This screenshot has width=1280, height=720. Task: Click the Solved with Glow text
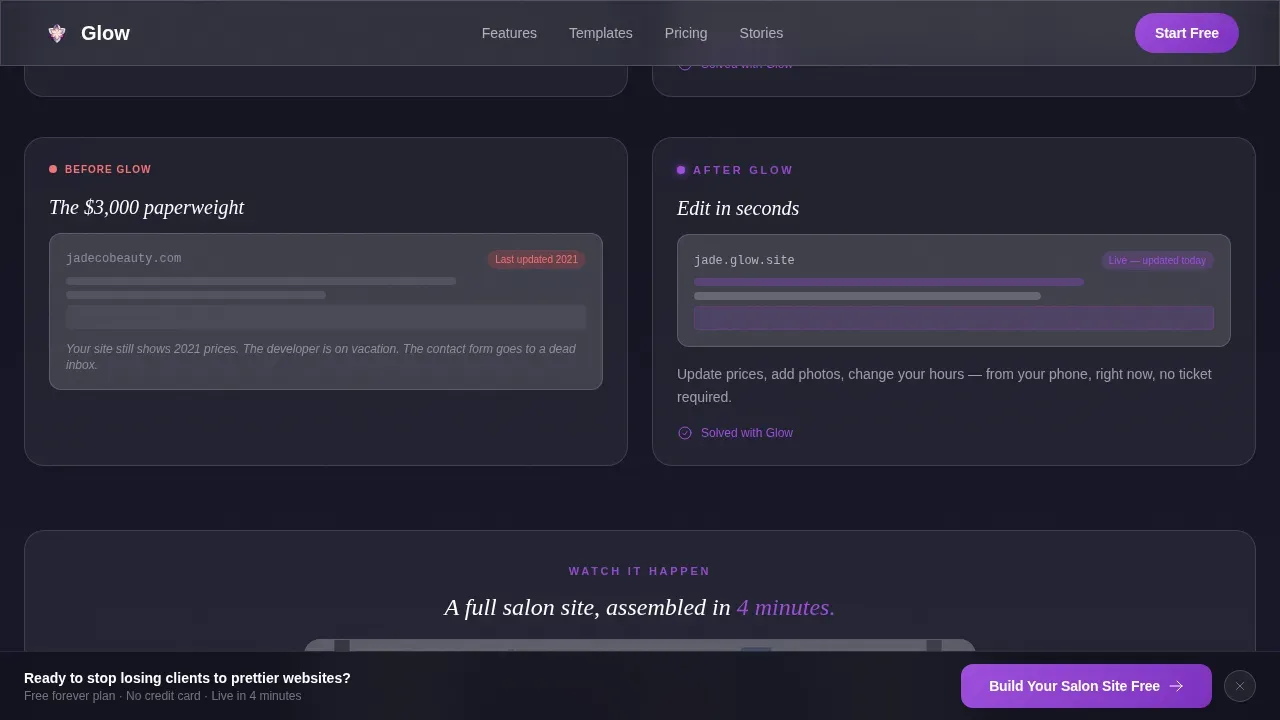click(747, 433)
